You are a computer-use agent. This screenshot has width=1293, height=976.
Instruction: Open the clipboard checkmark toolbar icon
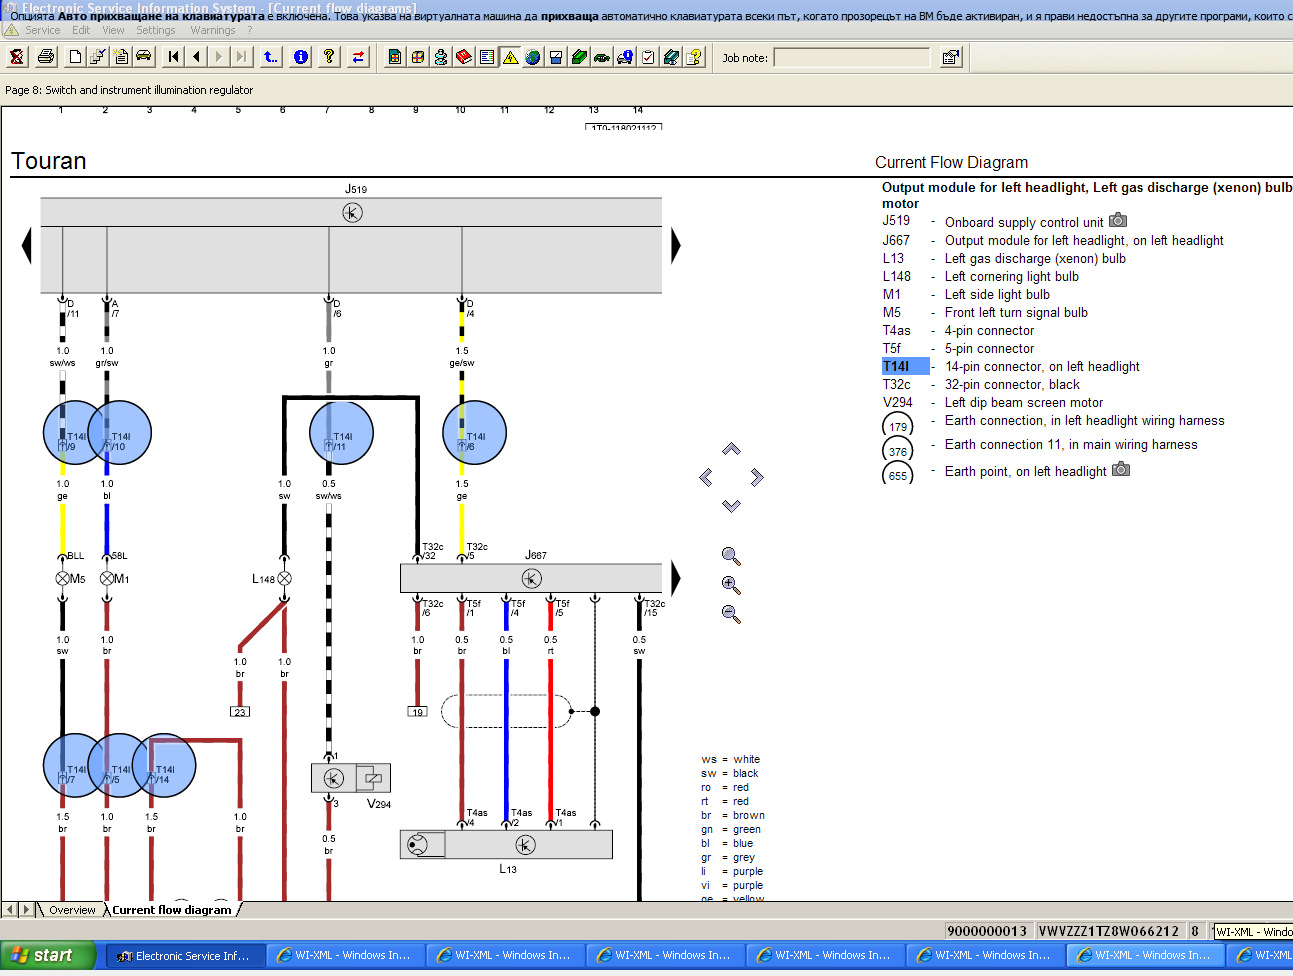648,57
